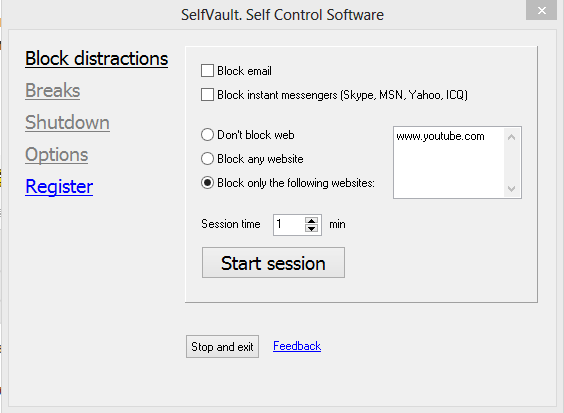Increase session time with up arrow
The image size is (564, 413).
pyautogui.click(x=311, y=221)
